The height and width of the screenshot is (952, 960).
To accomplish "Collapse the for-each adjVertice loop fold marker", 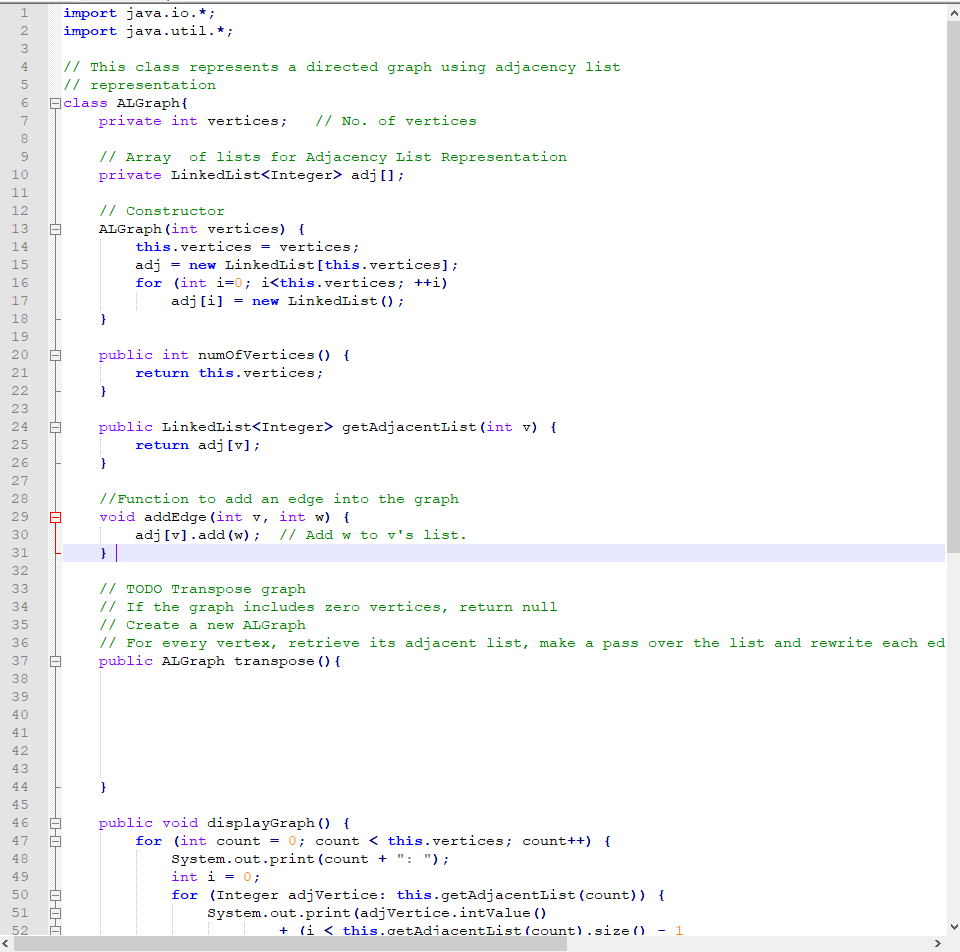I will click(55, 894).
